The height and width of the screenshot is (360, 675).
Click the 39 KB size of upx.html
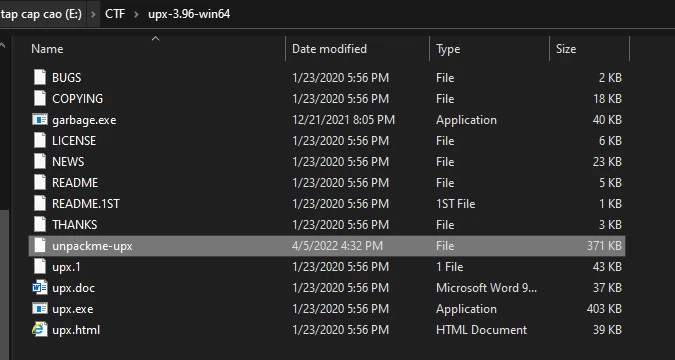[607, 330]
